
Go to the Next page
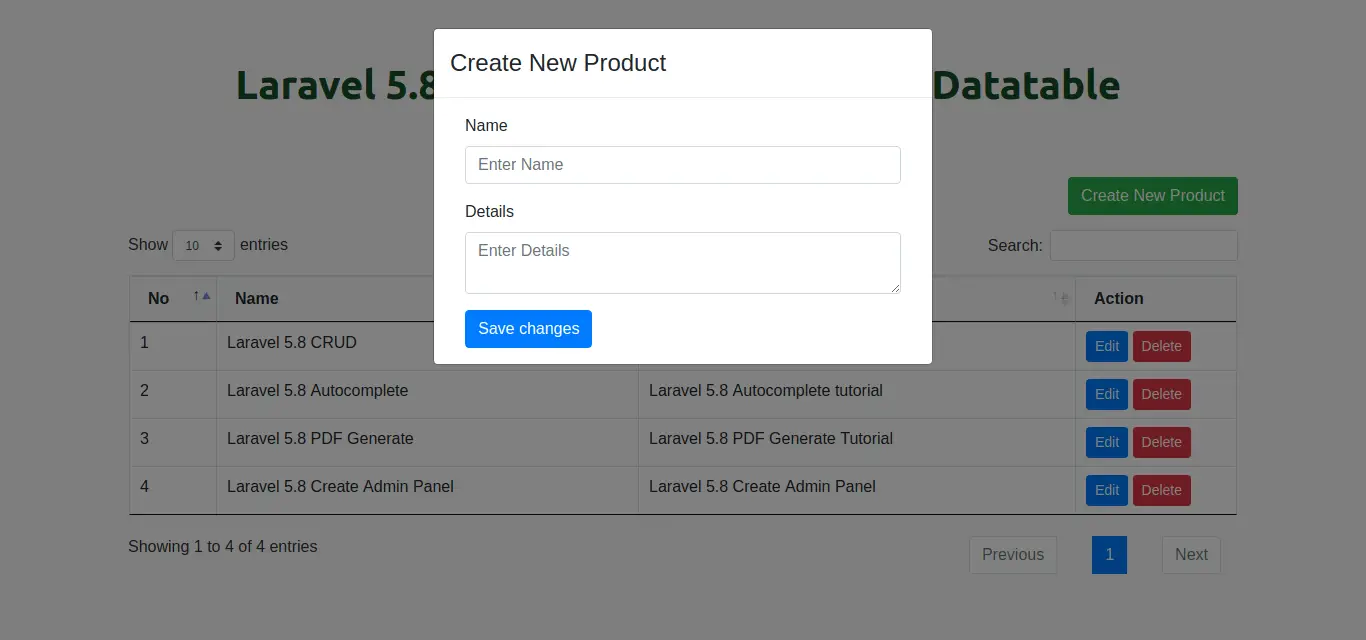tap(1190, 555)
